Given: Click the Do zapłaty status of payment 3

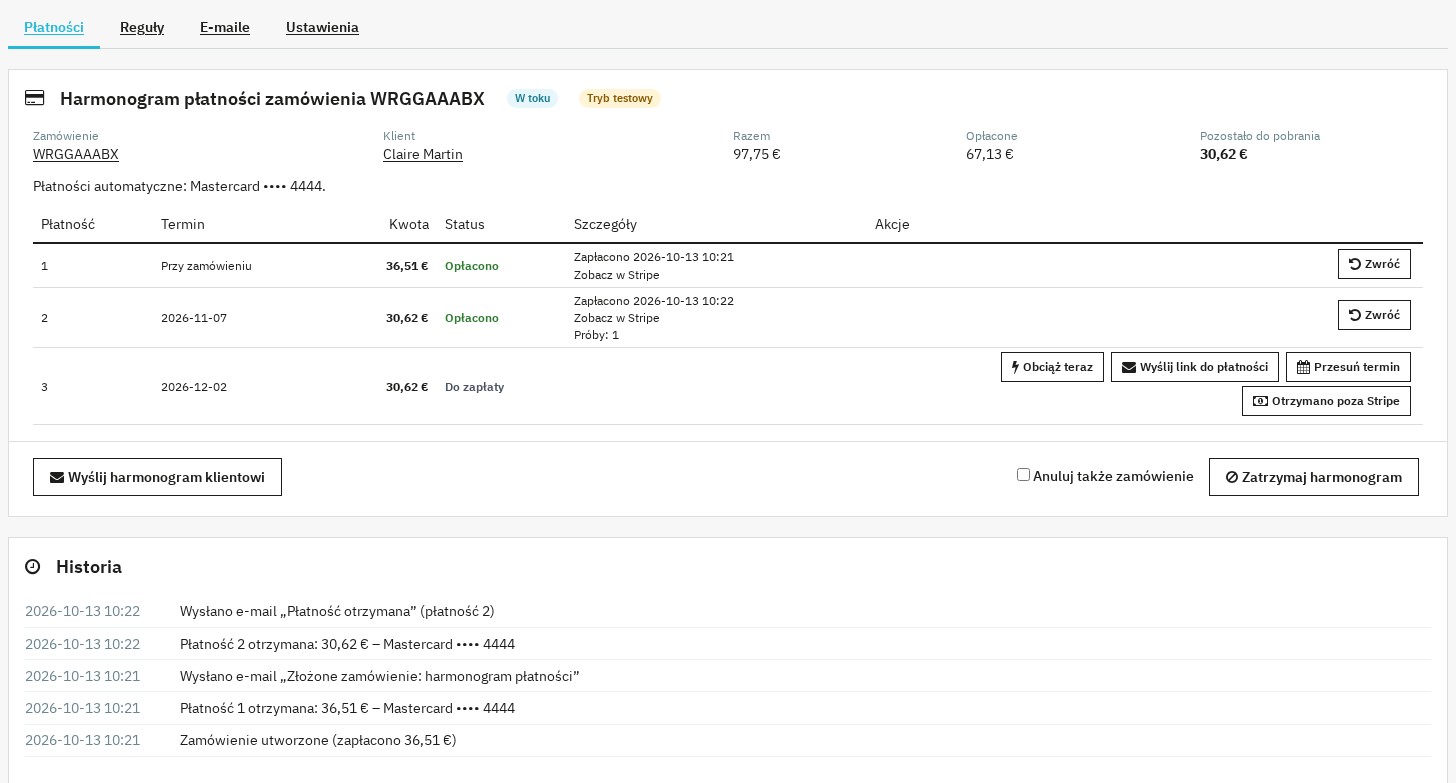Looking at the screenshot, I should coord(475,387).
